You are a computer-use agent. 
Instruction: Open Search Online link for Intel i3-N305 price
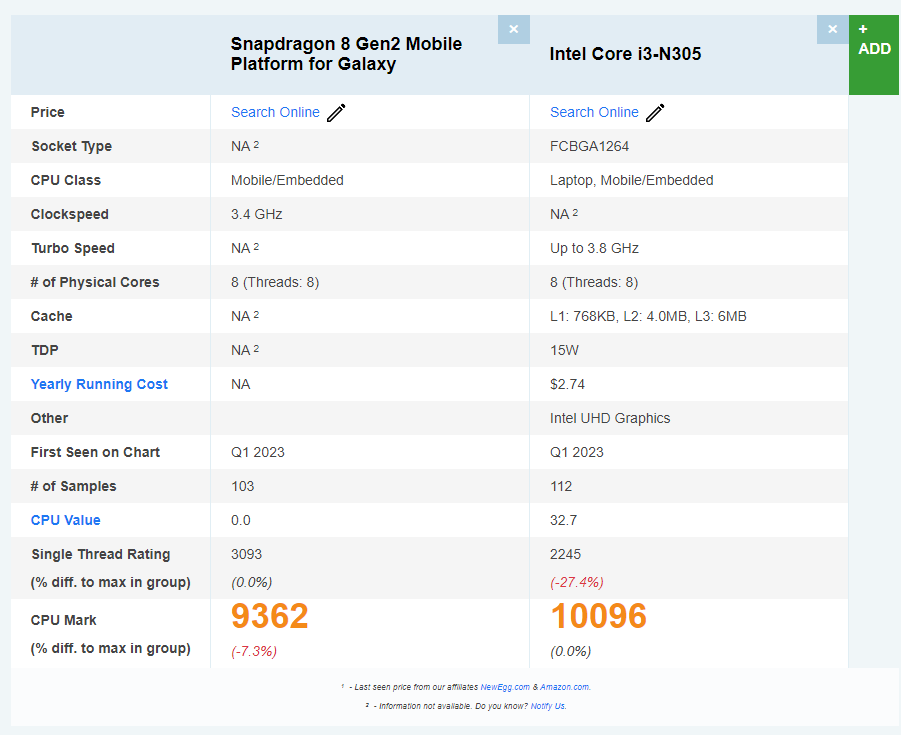[594, 112]
